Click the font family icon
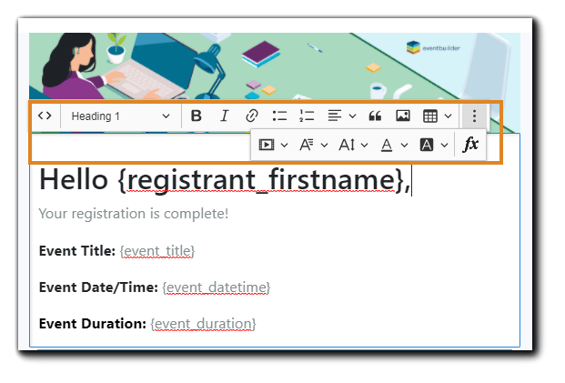 [306, 145]
